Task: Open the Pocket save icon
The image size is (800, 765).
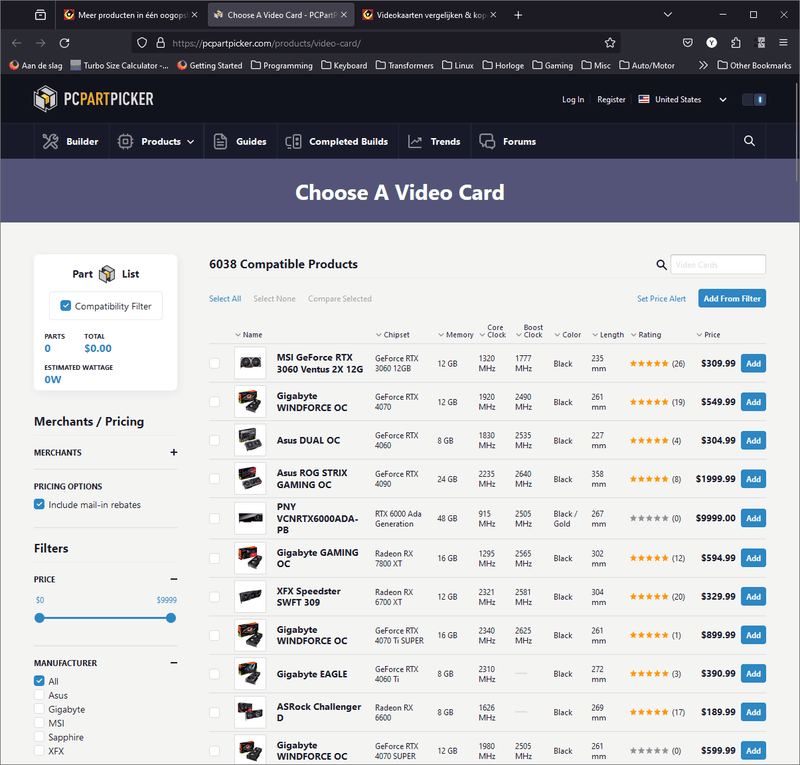Action: (x=687, y=43)
